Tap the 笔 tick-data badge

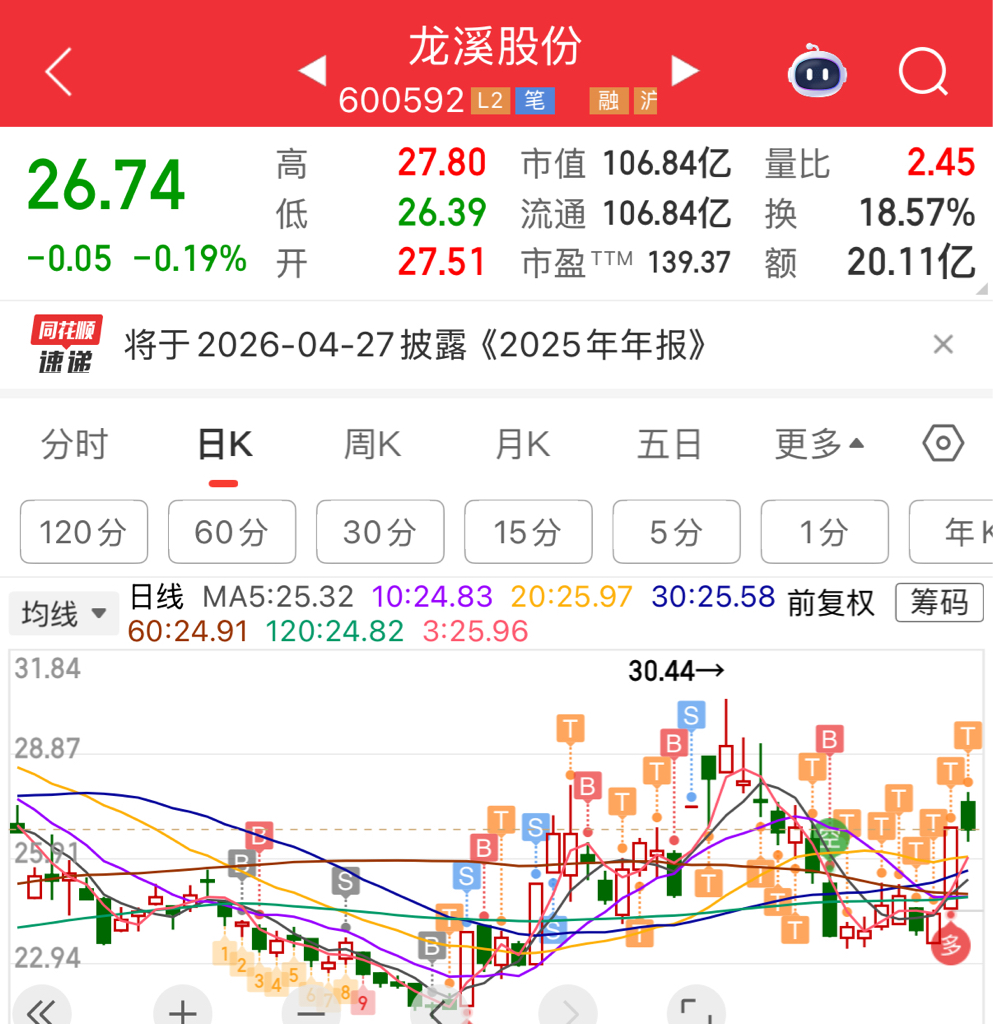click(x=535, y=101)
